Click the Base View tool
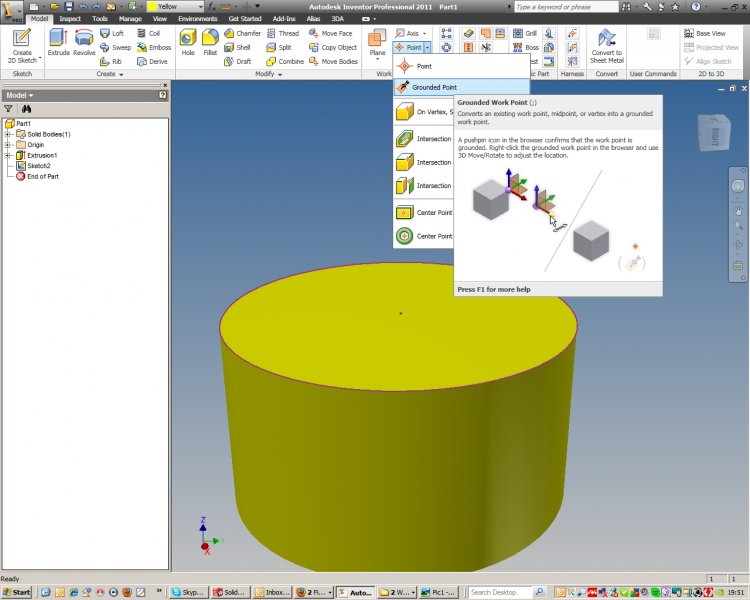Viewport: 750px width, 600px height. point(705,33)
